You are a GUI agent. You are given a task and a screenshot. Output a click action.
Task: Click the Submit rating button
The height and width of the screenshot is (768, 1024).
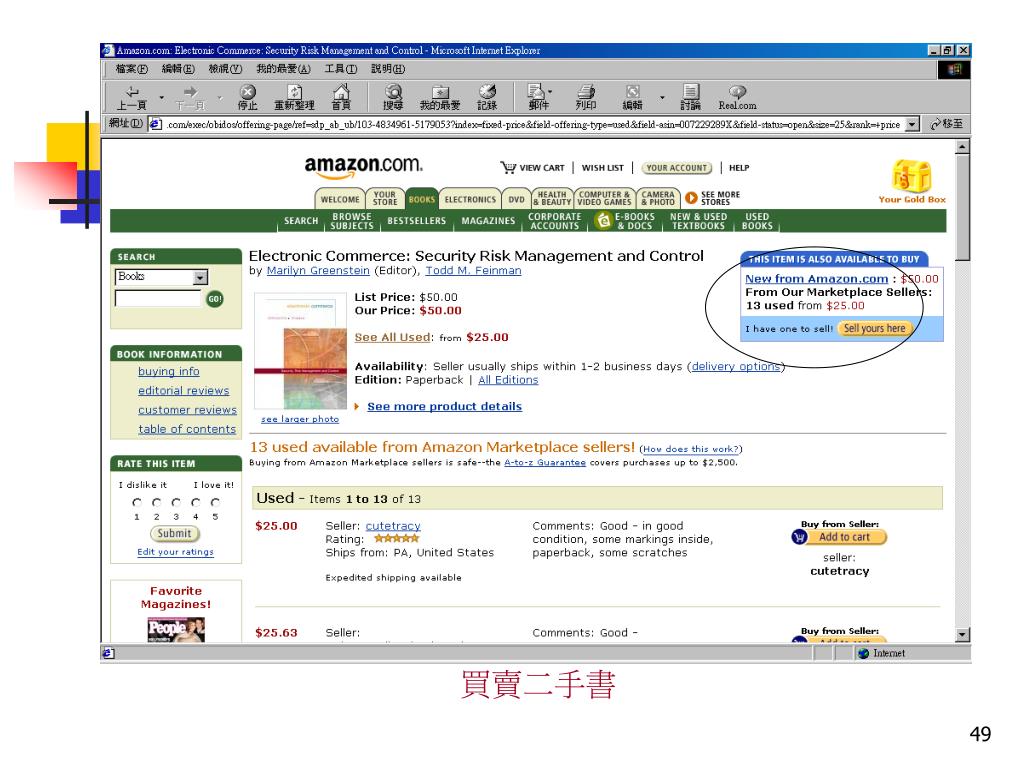coord(174,534)
